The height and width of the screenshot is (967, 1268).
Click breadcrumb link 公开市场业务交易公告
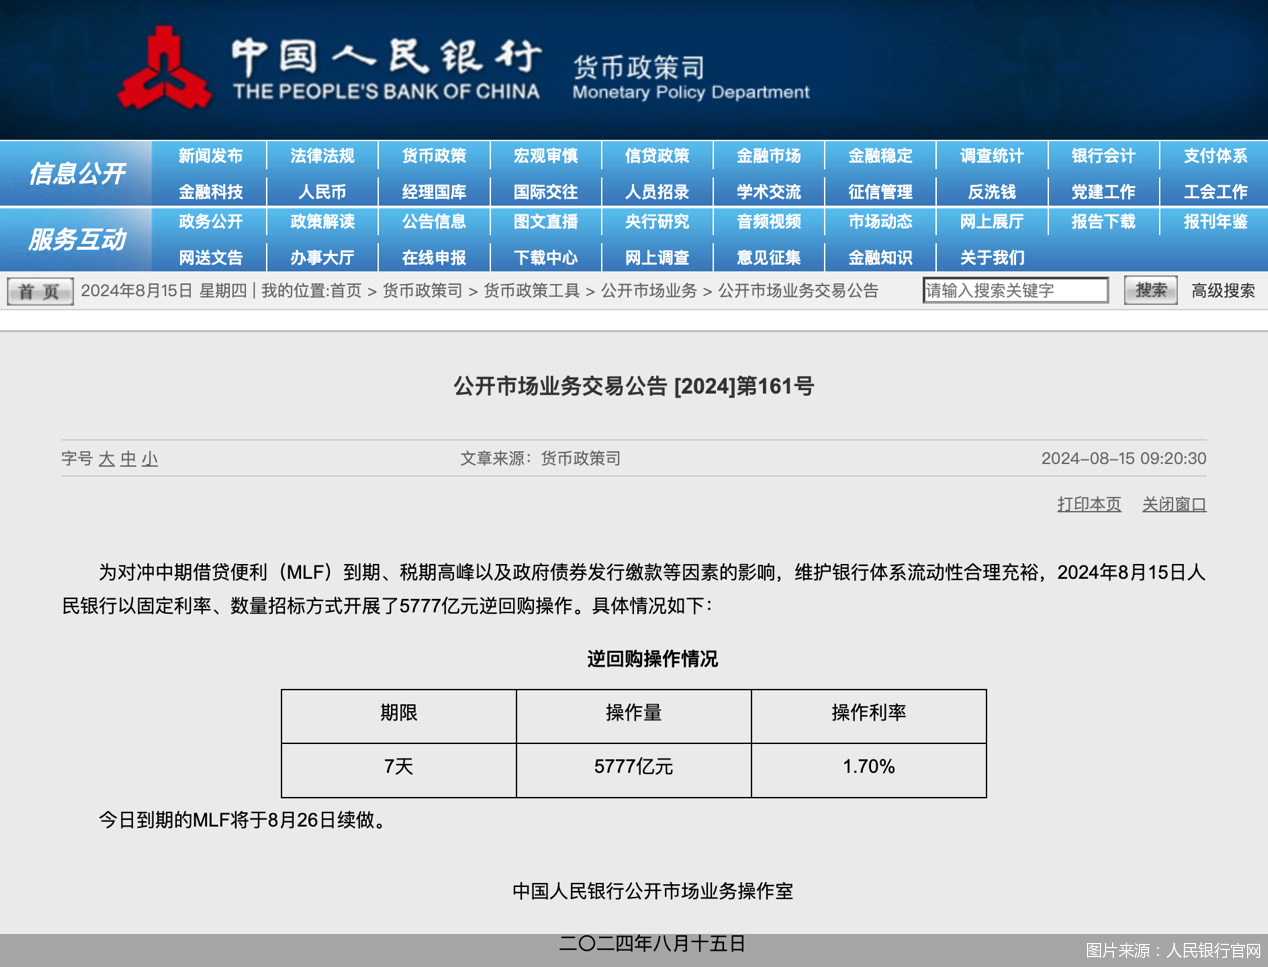(798, 291)
